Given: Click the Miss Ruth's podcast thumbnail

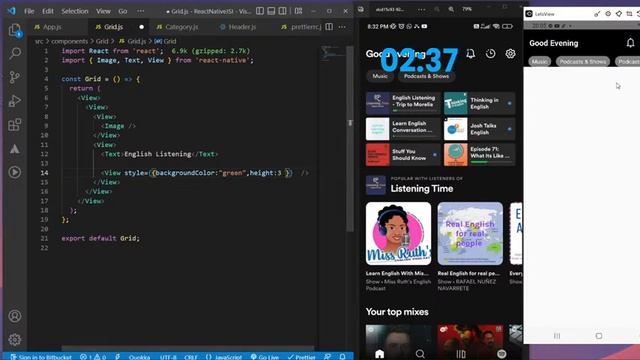Looking at the screenshot, I should (x=398, y=234).
